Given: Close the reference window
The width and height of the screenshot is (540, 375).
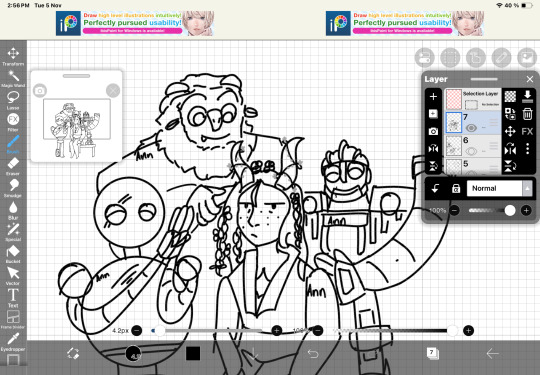Looking at the screenshot, I should 113,91.
